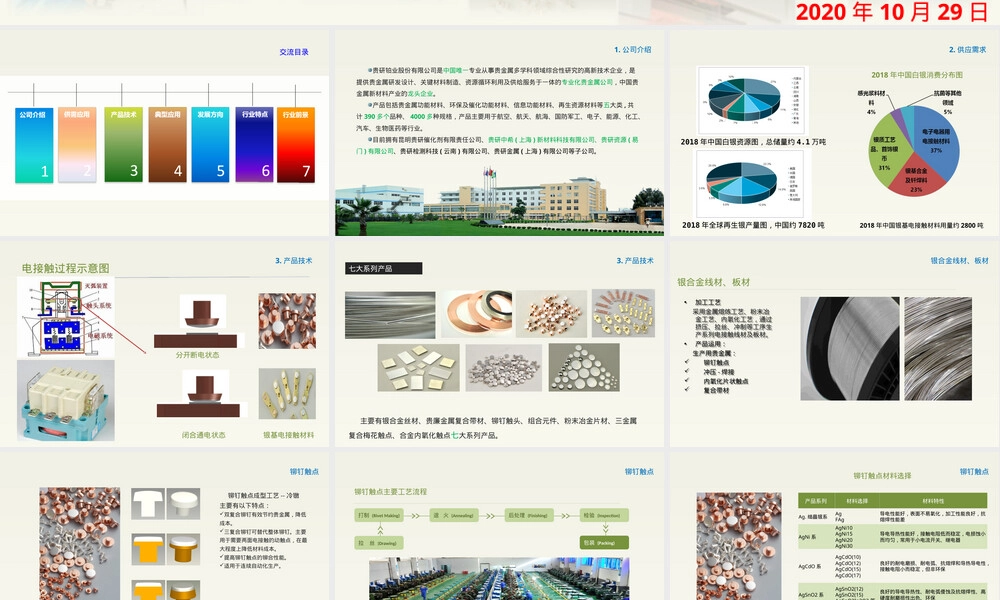
Task: Click the dark green 包装 (Packing) step
Action: (604, 543)
